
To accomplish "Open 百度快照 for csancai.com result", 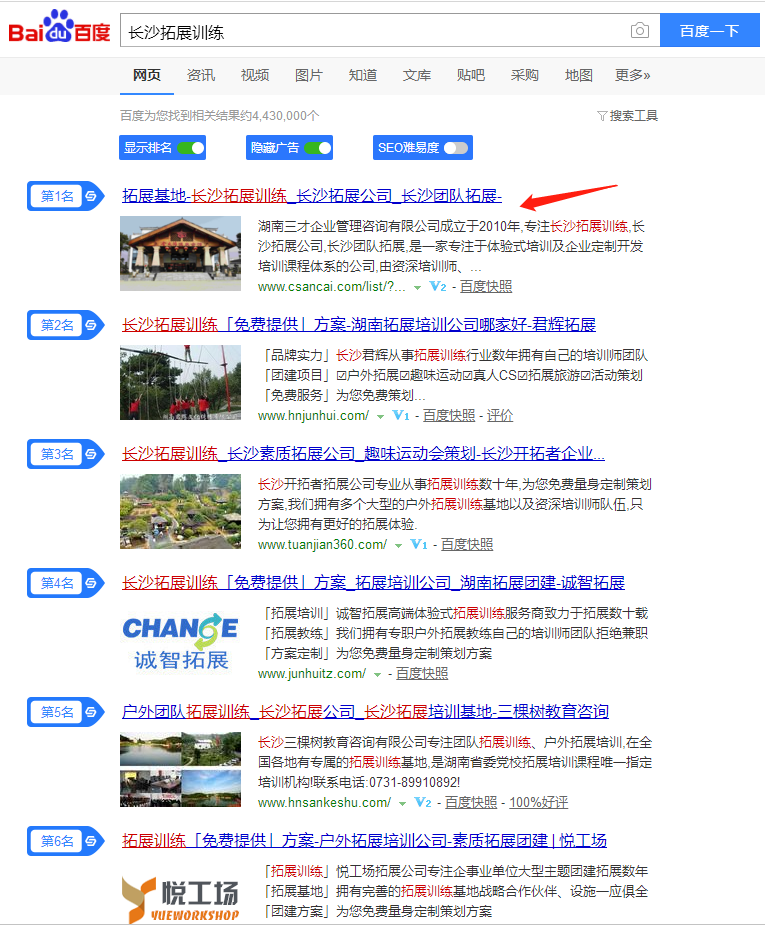I will pyautogui.click(x=486, y=286).
